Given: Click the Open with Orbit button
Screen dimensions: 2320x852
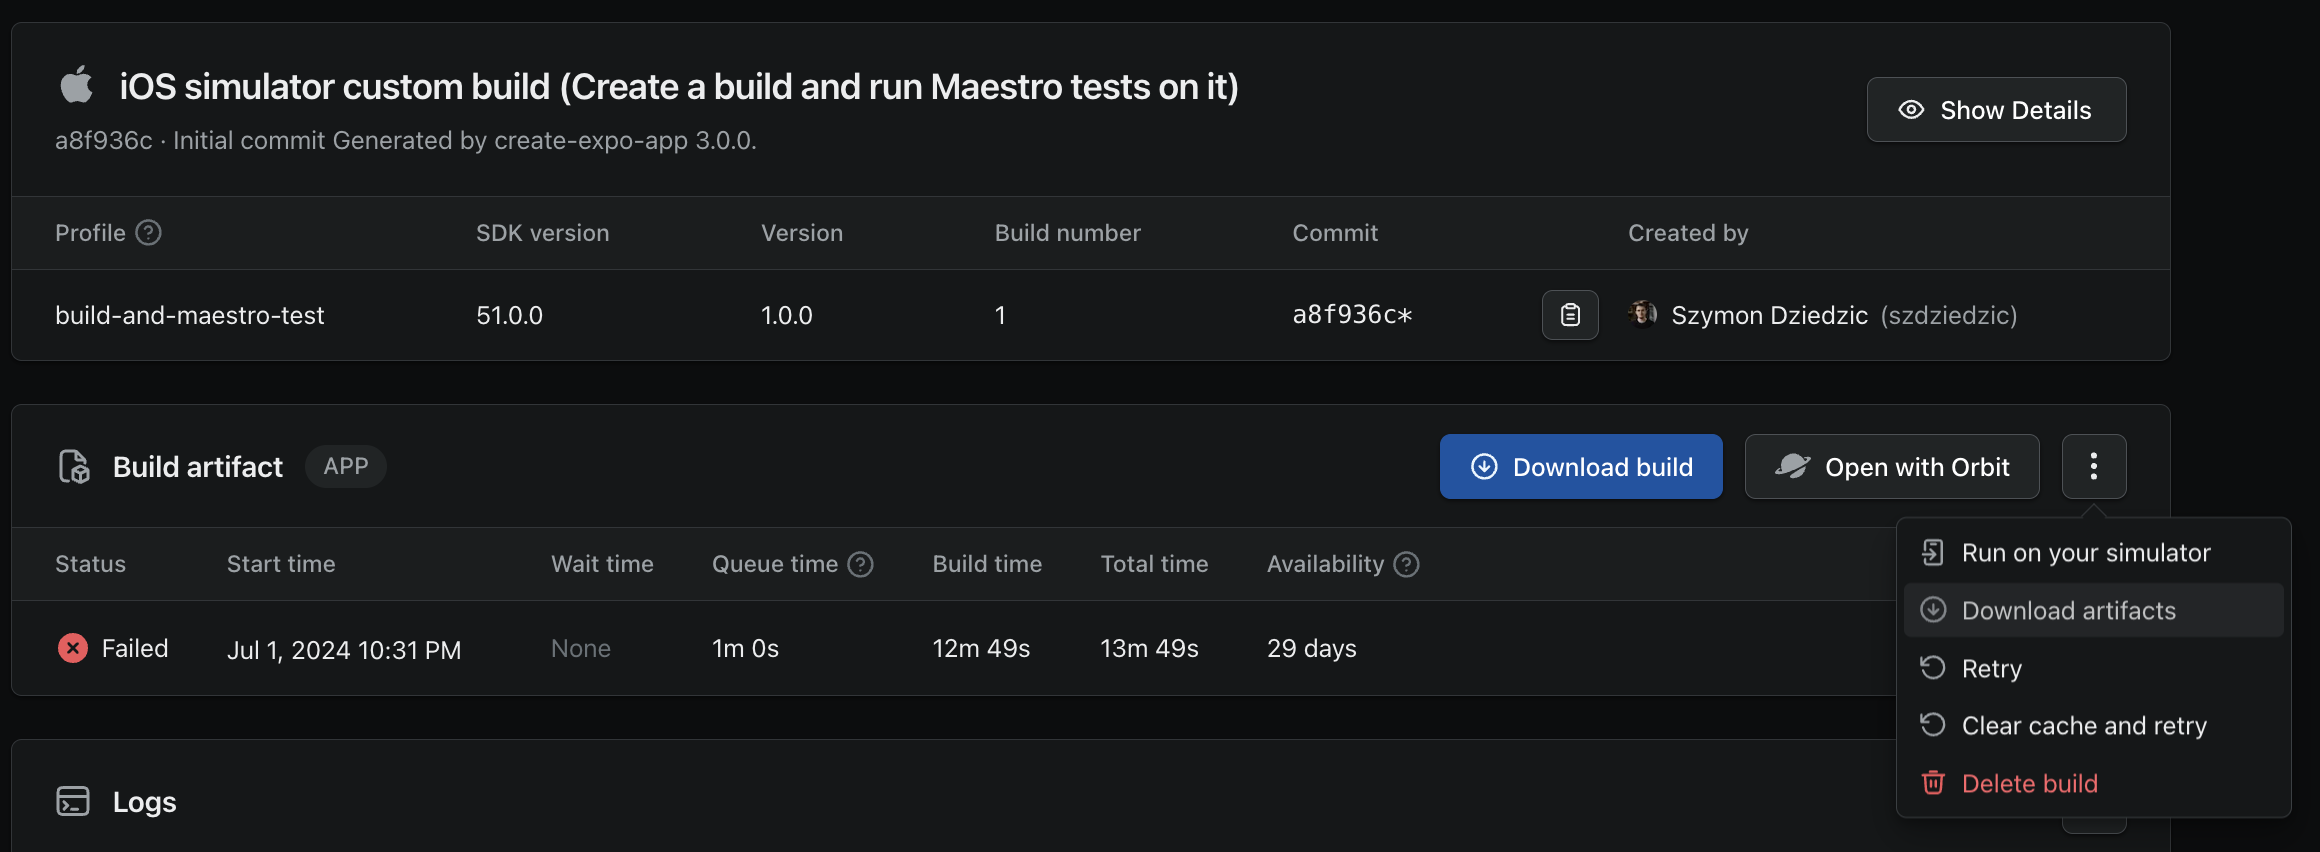Looking at the screenshot, I should pos(1892,467).
